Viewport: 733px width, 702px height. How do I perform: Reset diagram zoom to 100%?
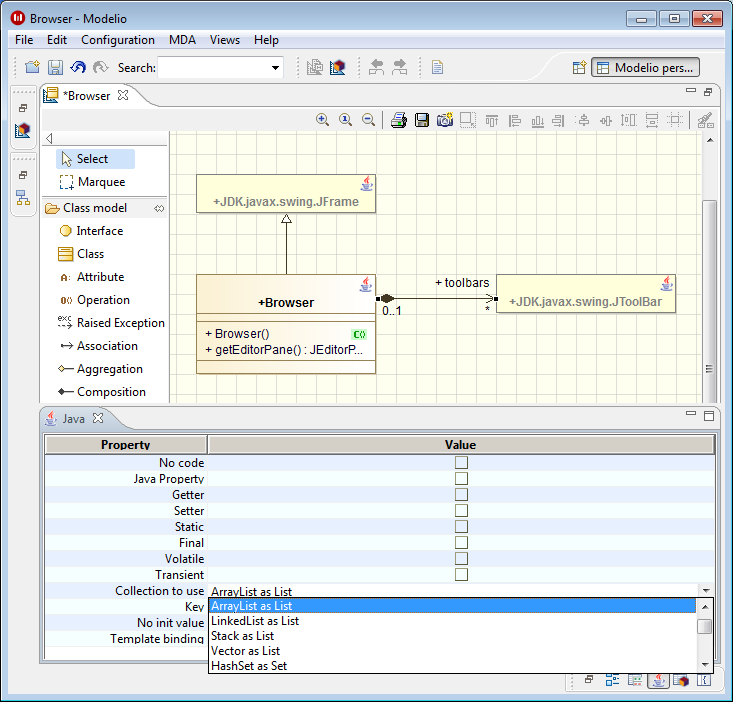(345, 120)
